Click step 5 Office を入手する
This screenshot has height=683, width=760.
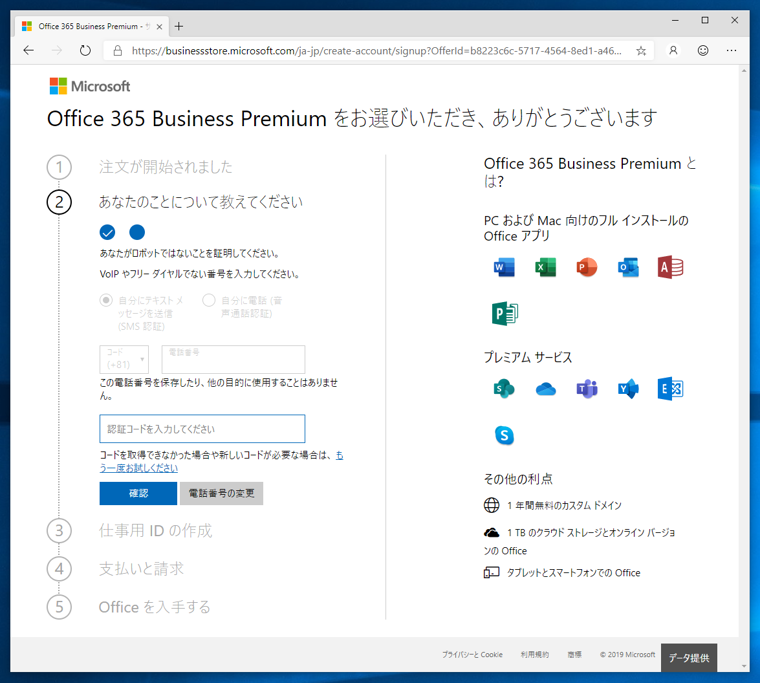tap(155, 607)
